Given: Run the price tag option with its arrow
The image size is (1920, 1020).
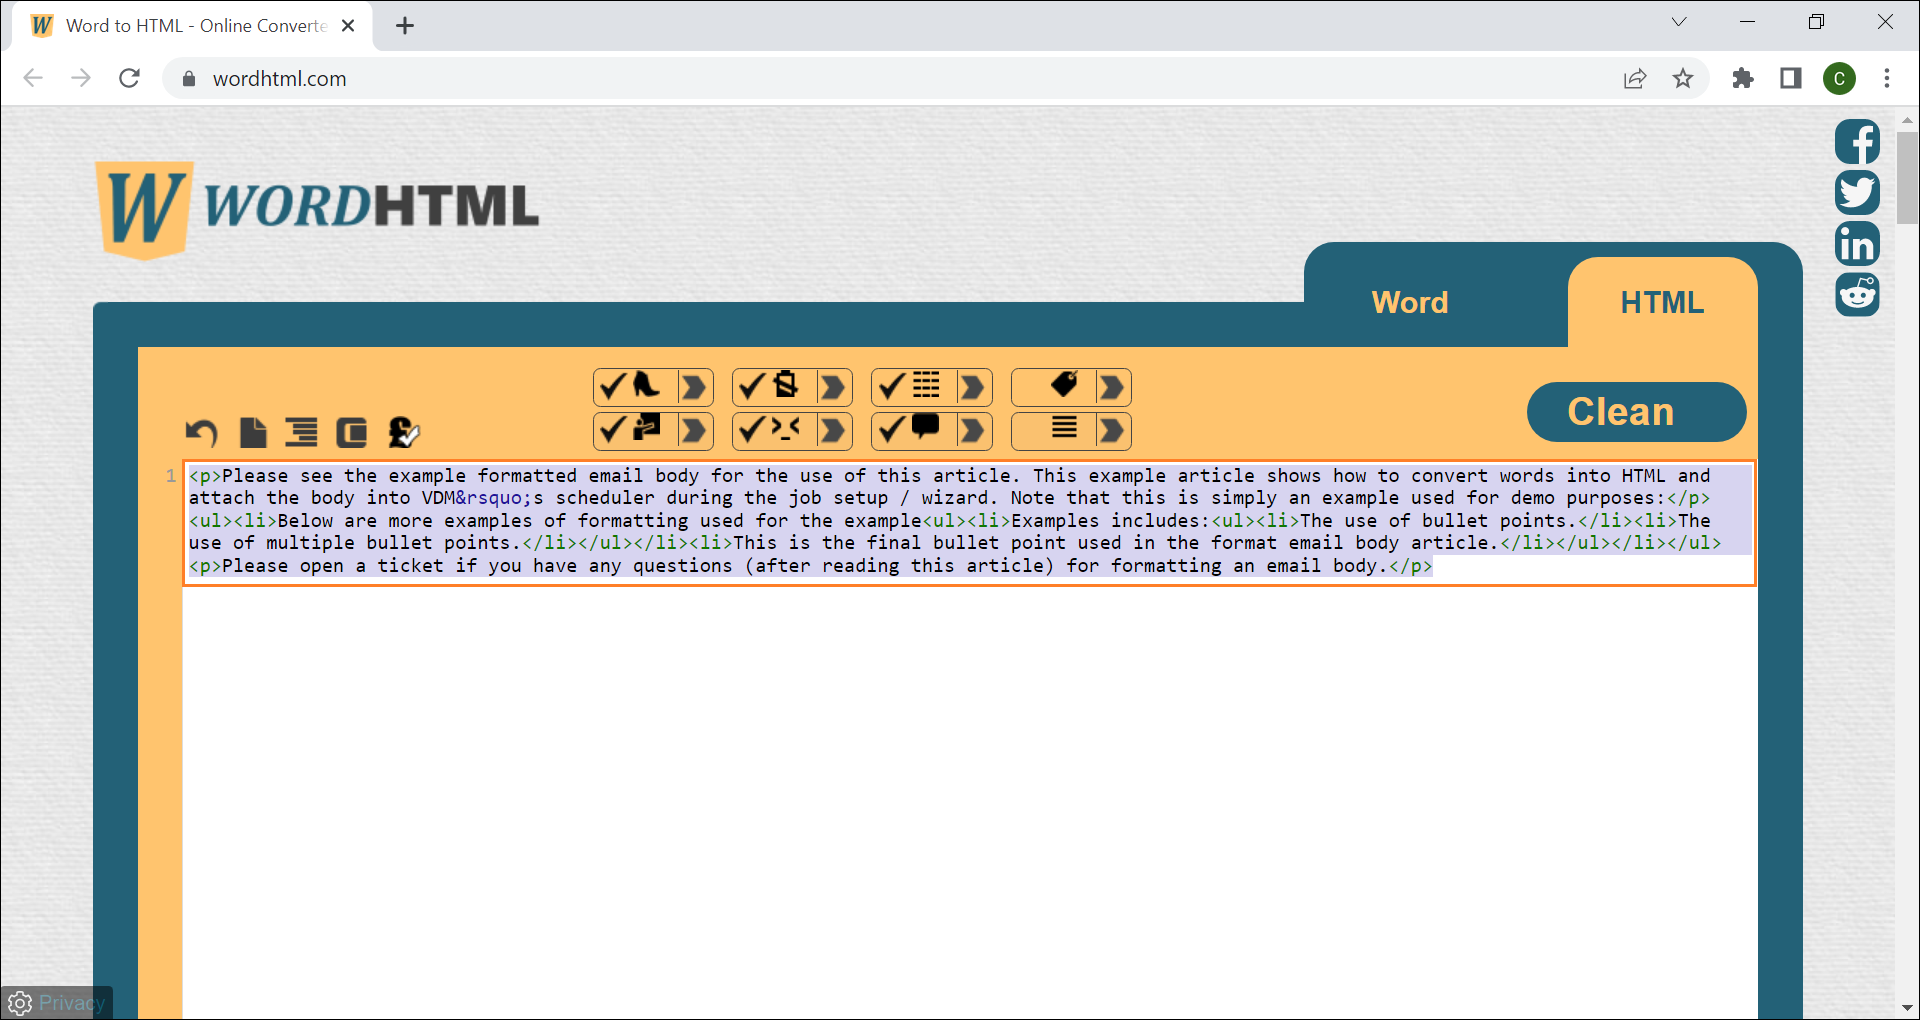Looking at the screenshot, I should pyautogui.click(x=1112, y=387).
